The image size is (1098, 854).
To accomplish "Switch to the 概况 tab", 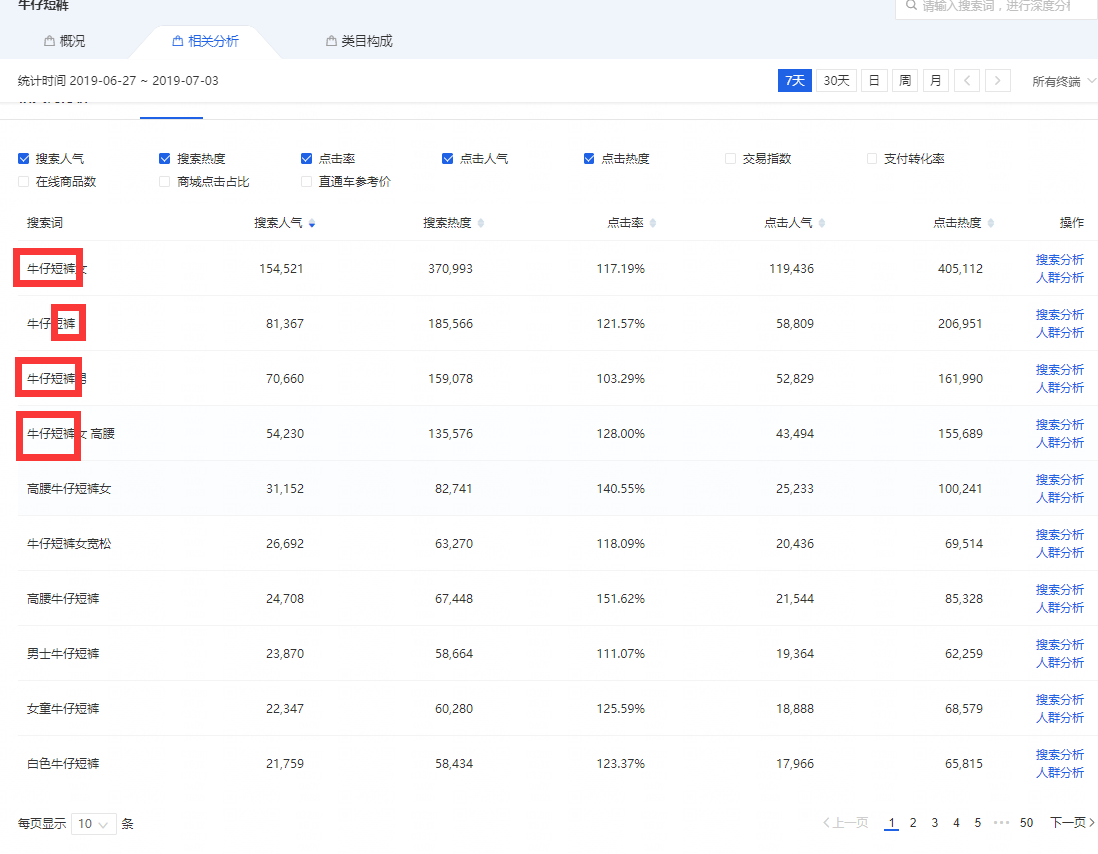I will 64,41.
